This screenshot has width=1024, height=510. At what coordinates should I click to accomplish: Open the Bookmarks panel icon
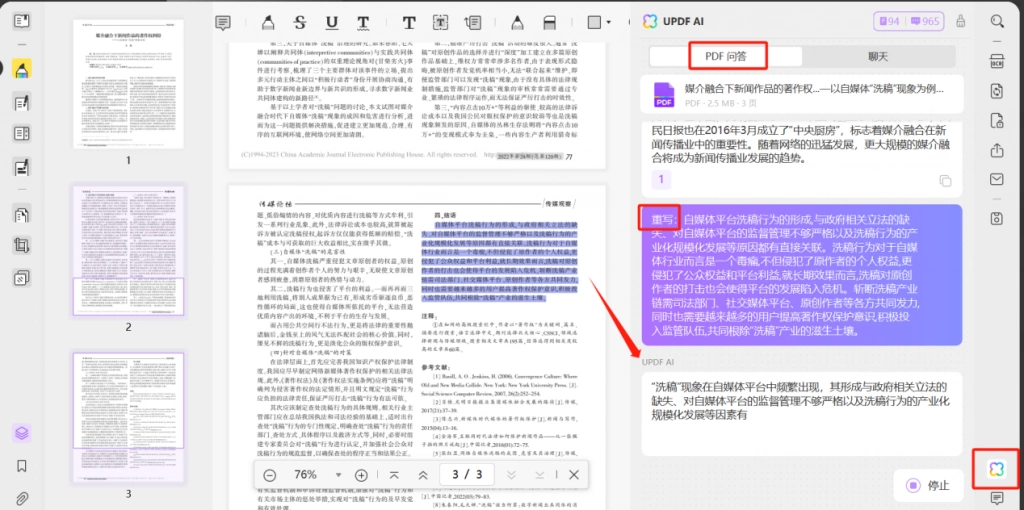pos(22,466)
